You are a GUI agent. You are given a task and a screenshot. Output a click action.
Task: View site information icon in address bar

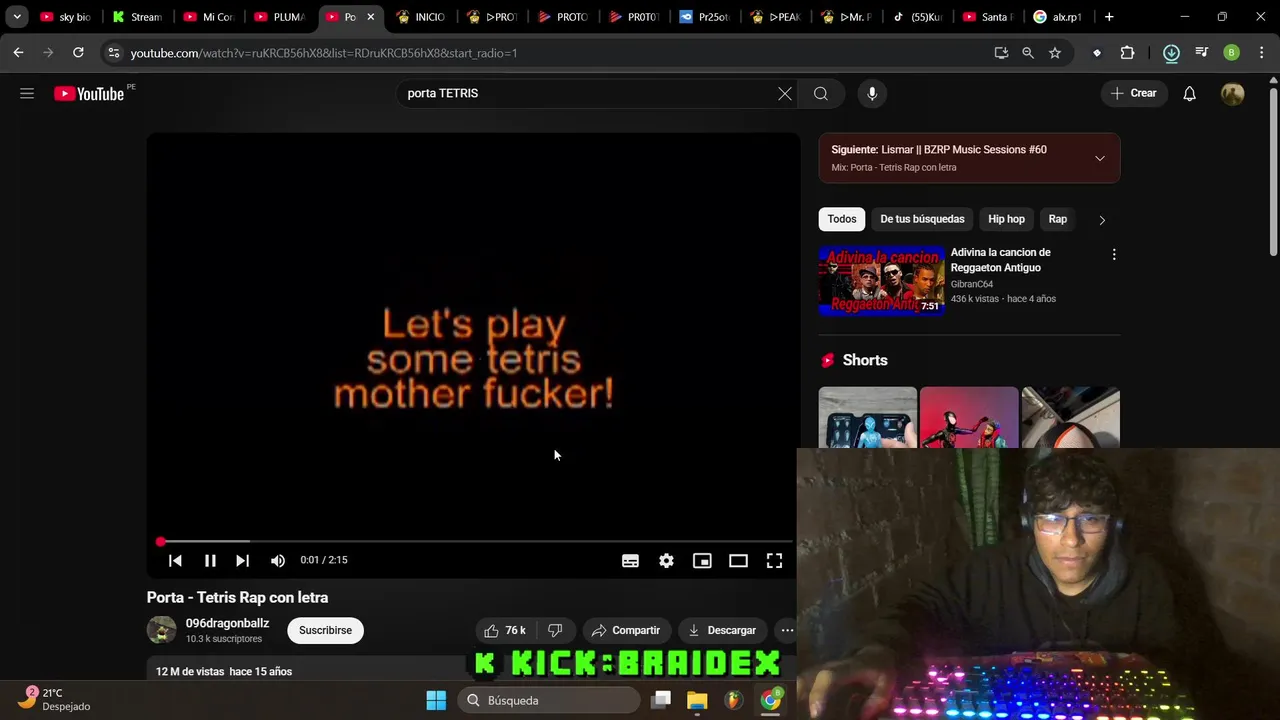113,53
